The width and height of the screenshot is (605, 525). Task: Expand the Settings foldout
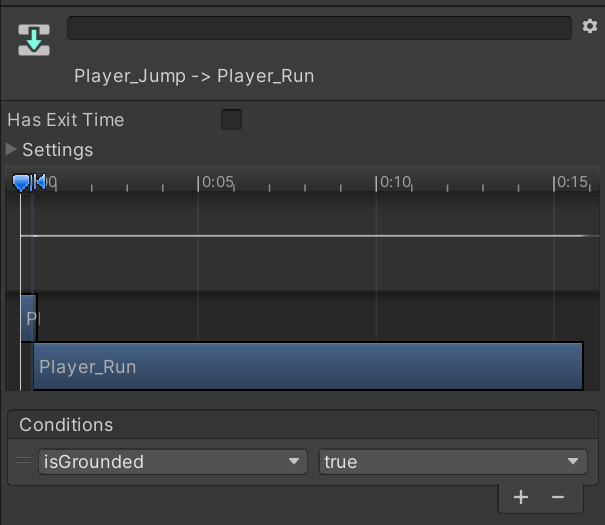[x=12, y=150]
